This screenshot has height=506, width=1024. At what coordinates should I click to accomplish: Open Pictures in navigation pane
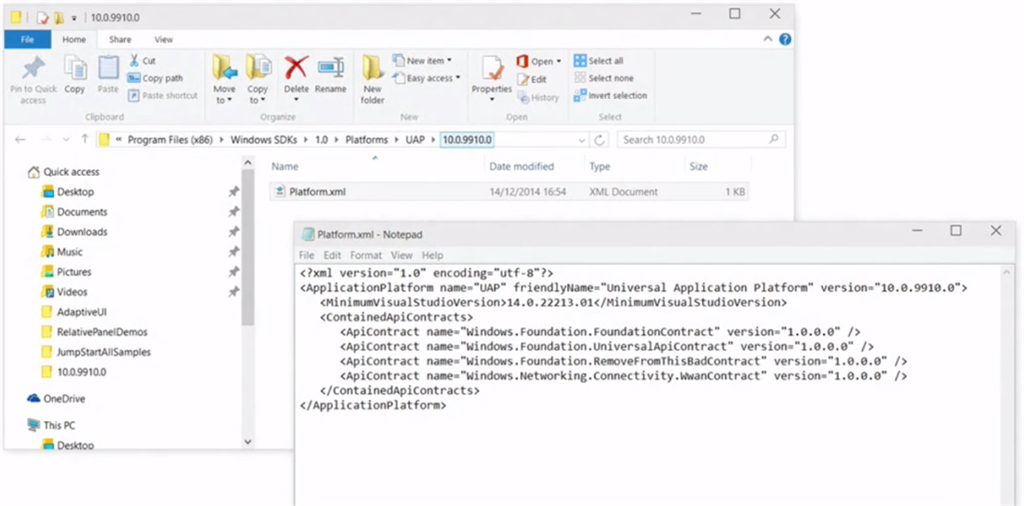67,272
